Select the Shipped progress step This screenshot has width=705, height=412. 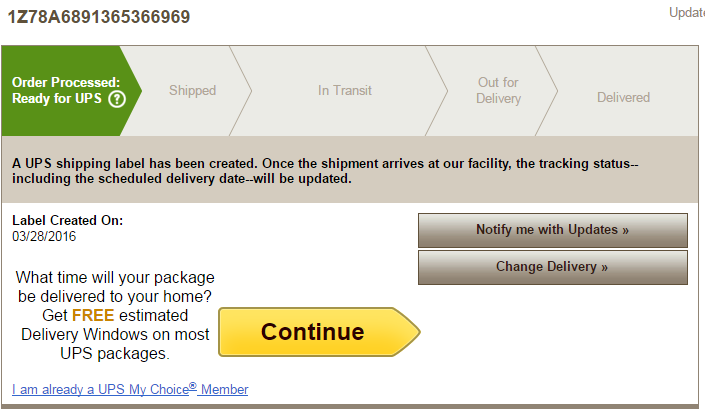pos(192,90)
